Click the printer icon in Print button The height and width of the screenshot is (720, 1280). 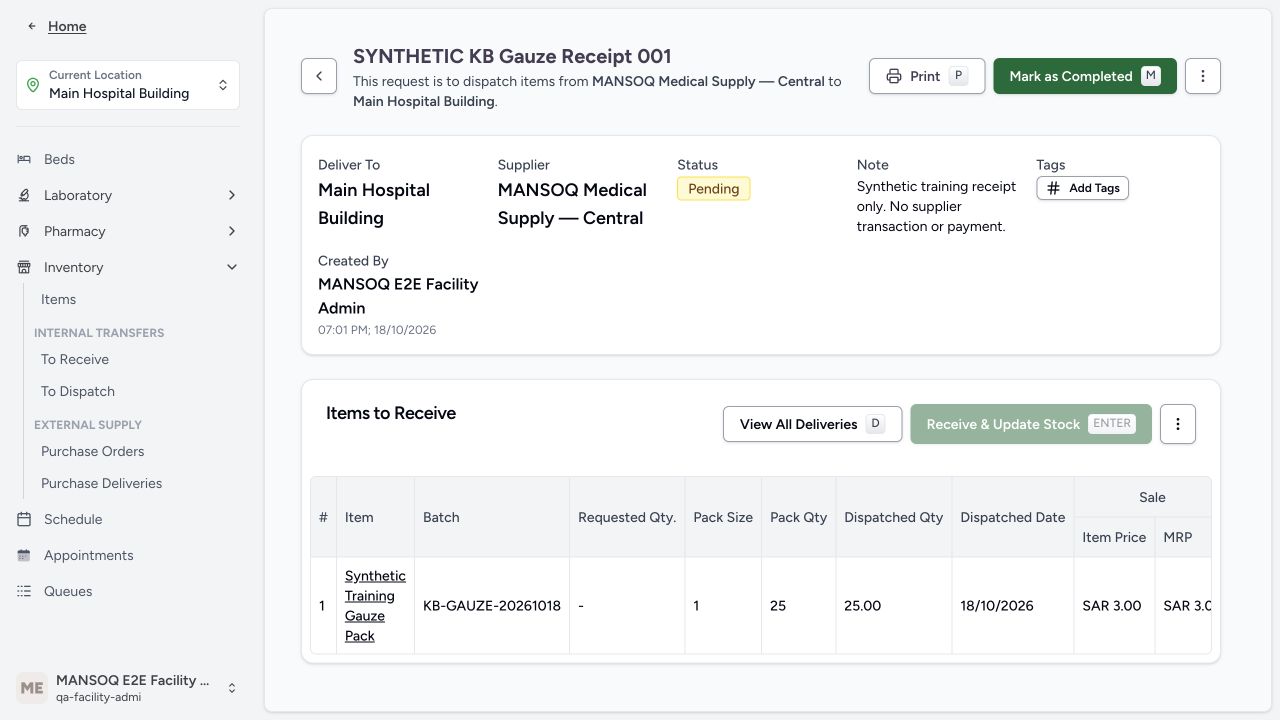[894, 76]
